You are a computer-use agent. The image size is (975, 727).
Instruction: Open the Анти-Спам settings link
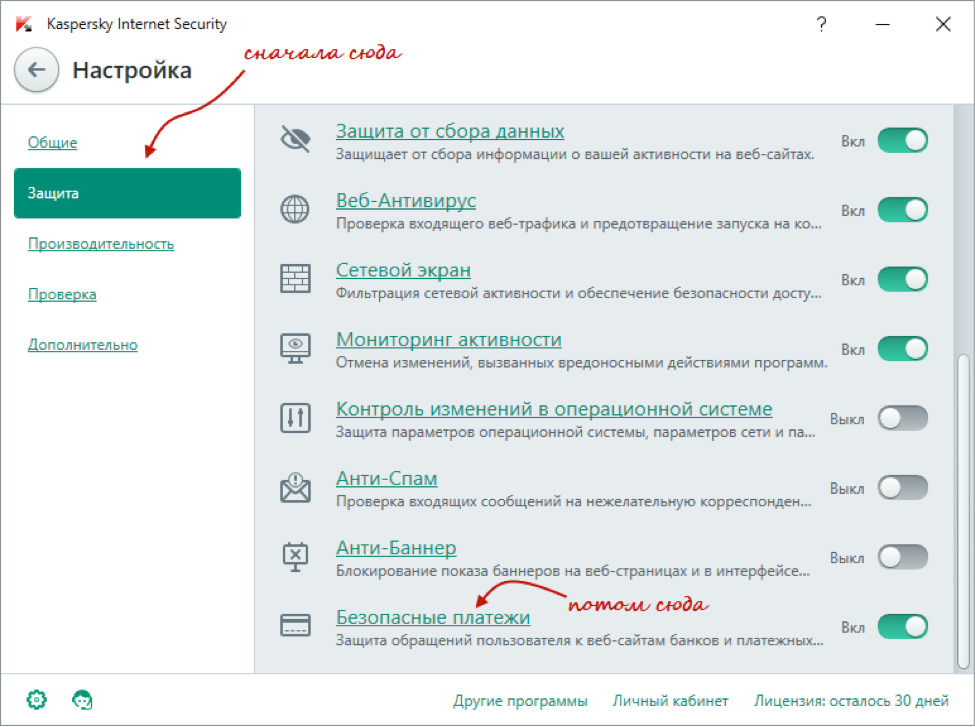387,478
